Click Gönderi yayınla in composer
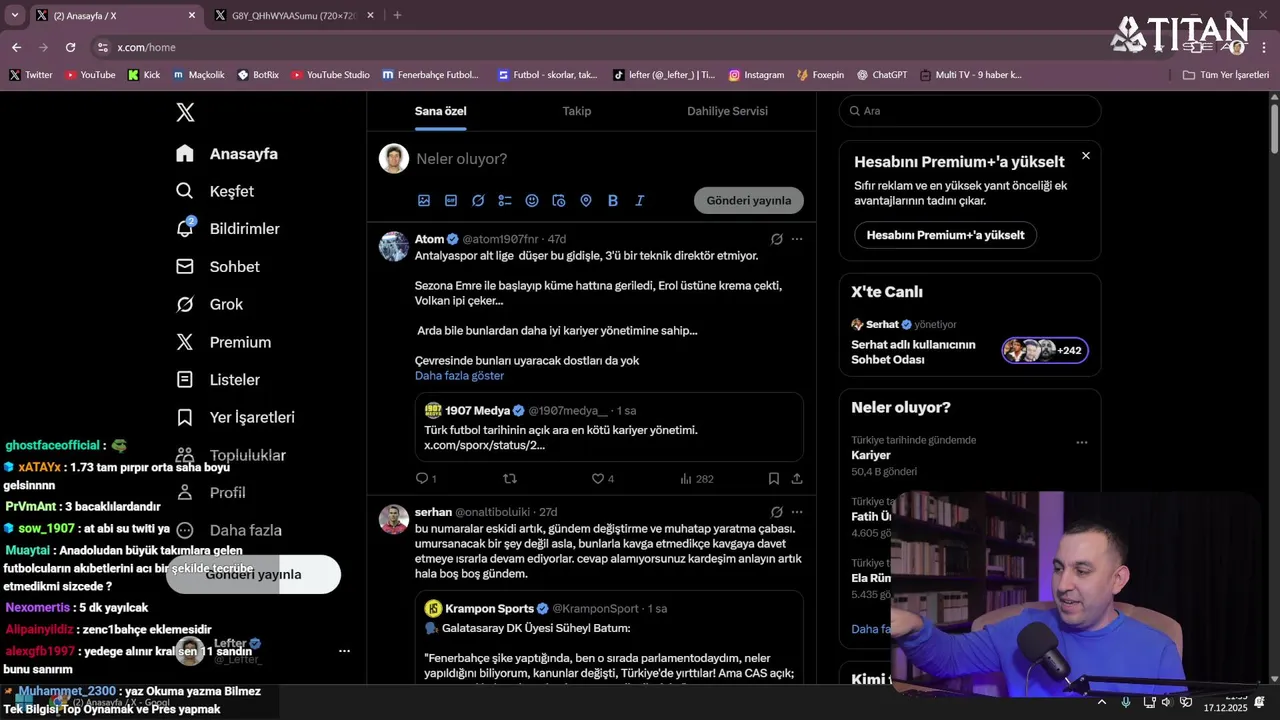Image resolution: width=1280 pixels, height=720 pixels. 749,200
